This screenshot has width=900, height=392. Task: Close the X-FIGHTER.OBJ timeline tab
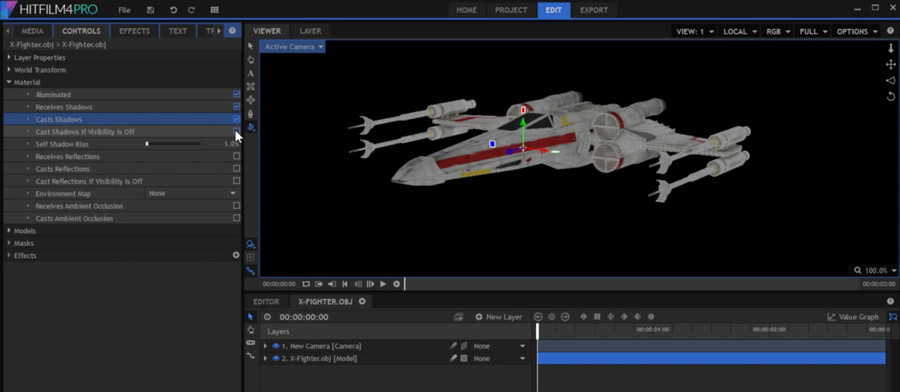click(x=362, y=301)
